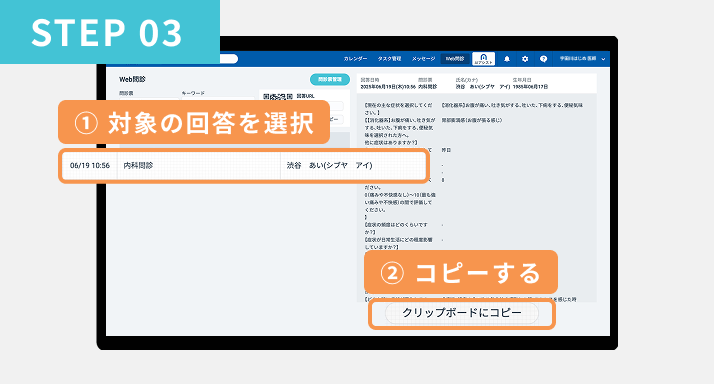Open settings via the gear icon
The image size is (714, 384).
pyautogui.click(x=525, y=59)
